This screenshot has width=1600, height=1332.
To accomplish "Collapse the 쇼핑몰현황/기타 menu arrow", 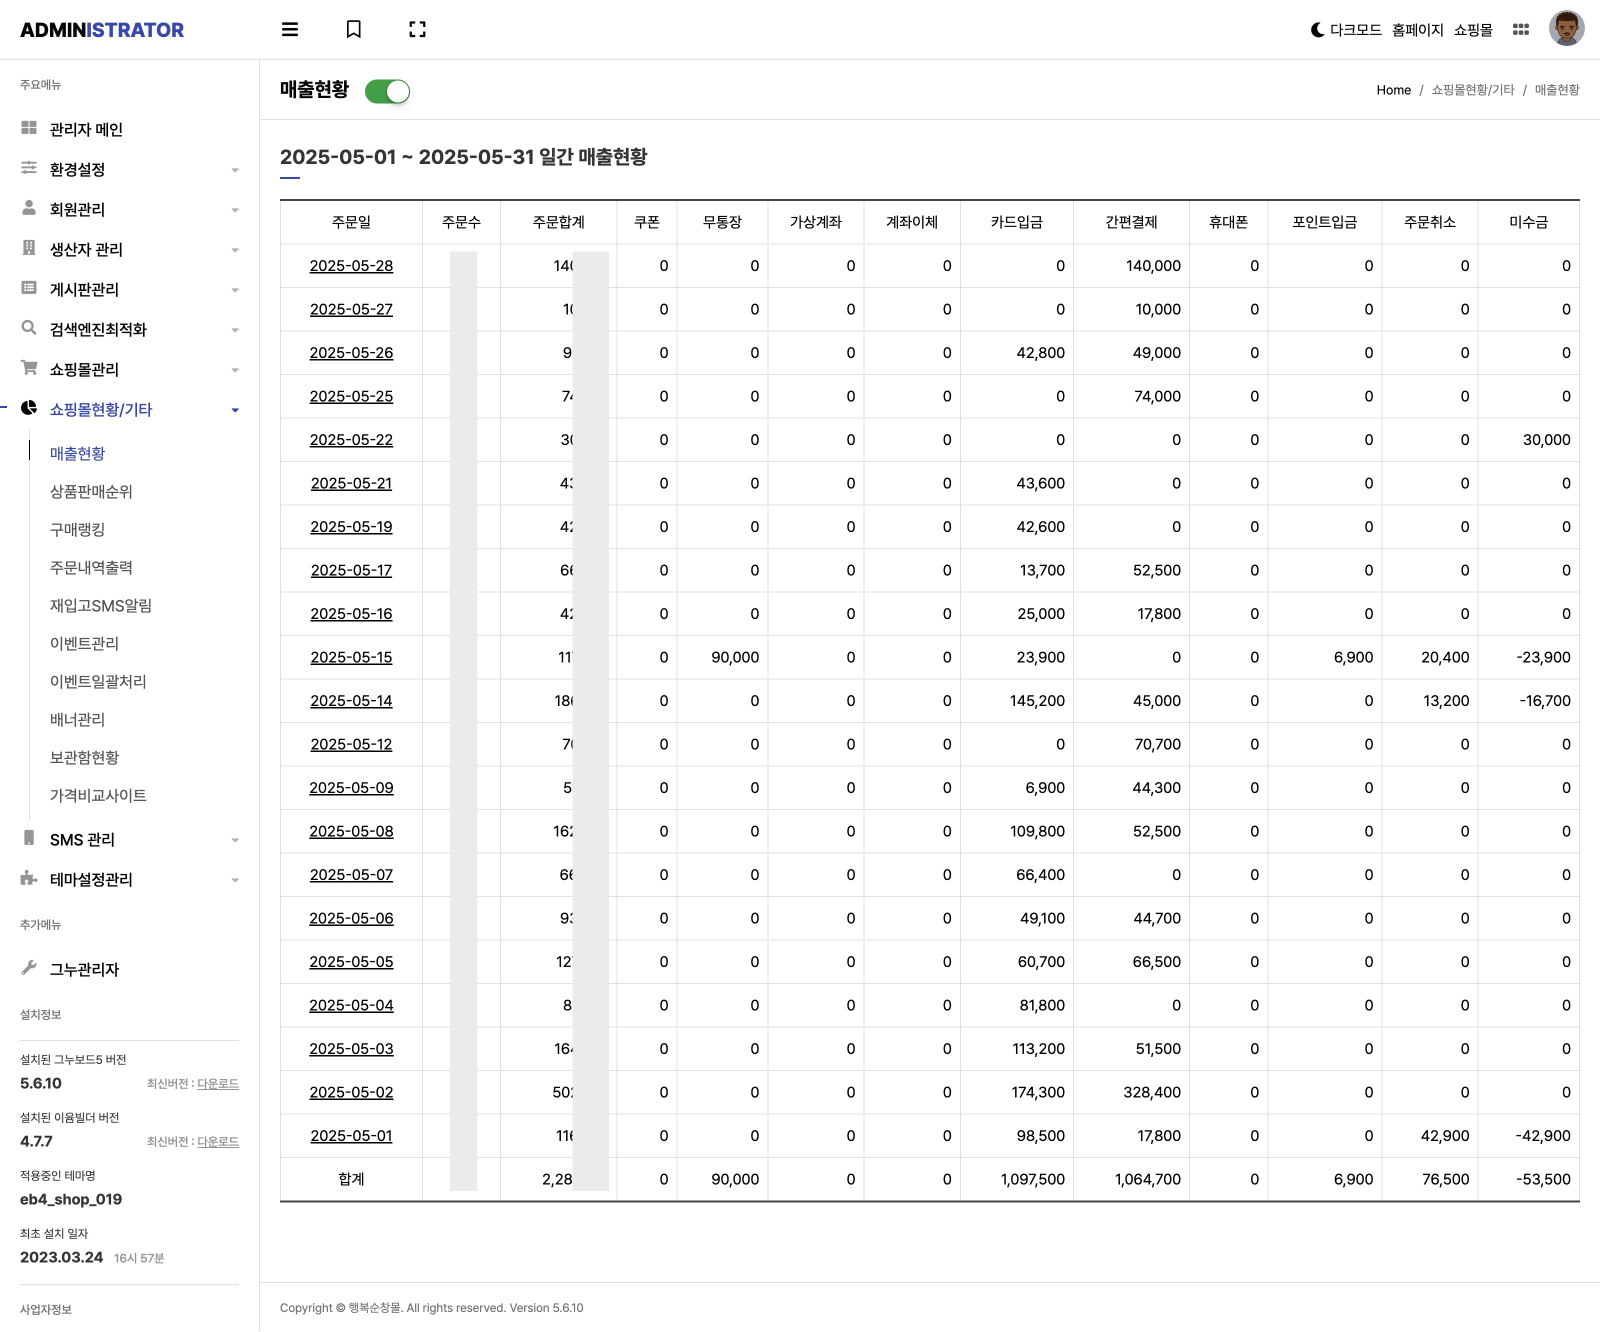I will [235, 410].
